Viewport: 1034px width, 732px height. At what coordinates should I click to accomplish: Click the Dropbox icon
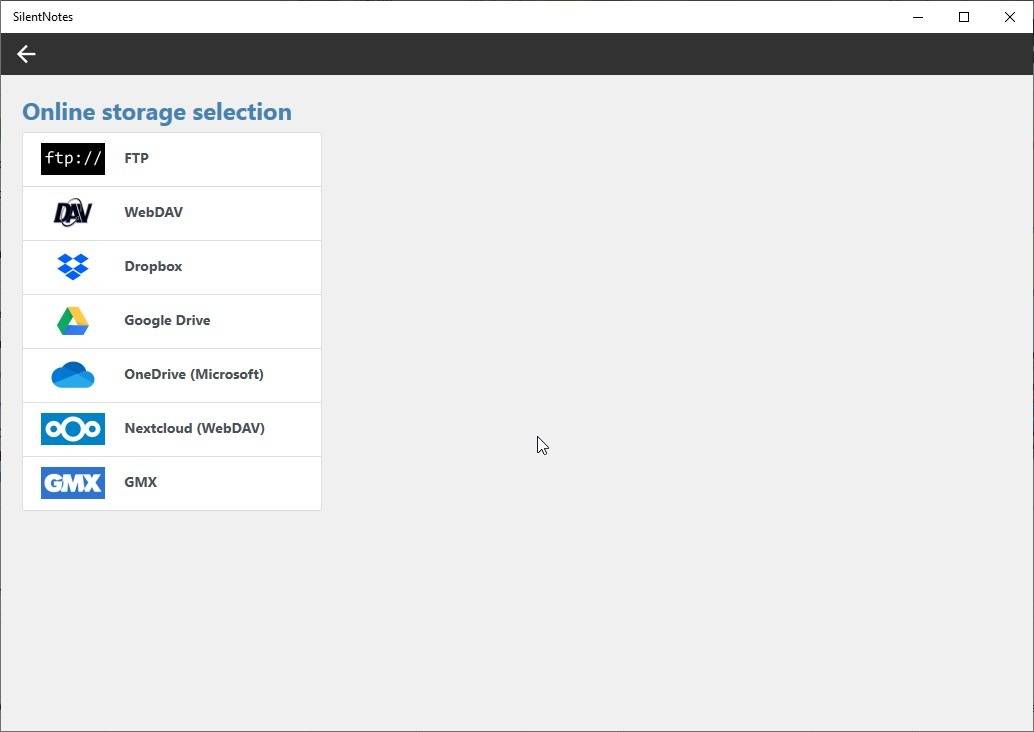tap(72, 266)
